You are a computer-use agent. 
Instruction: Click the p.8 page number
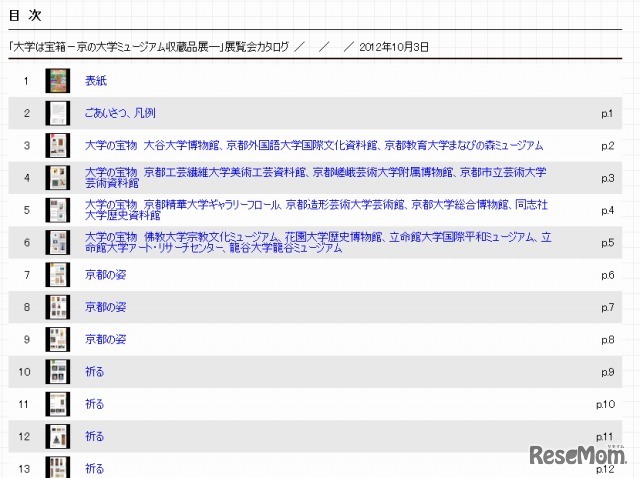607,340
